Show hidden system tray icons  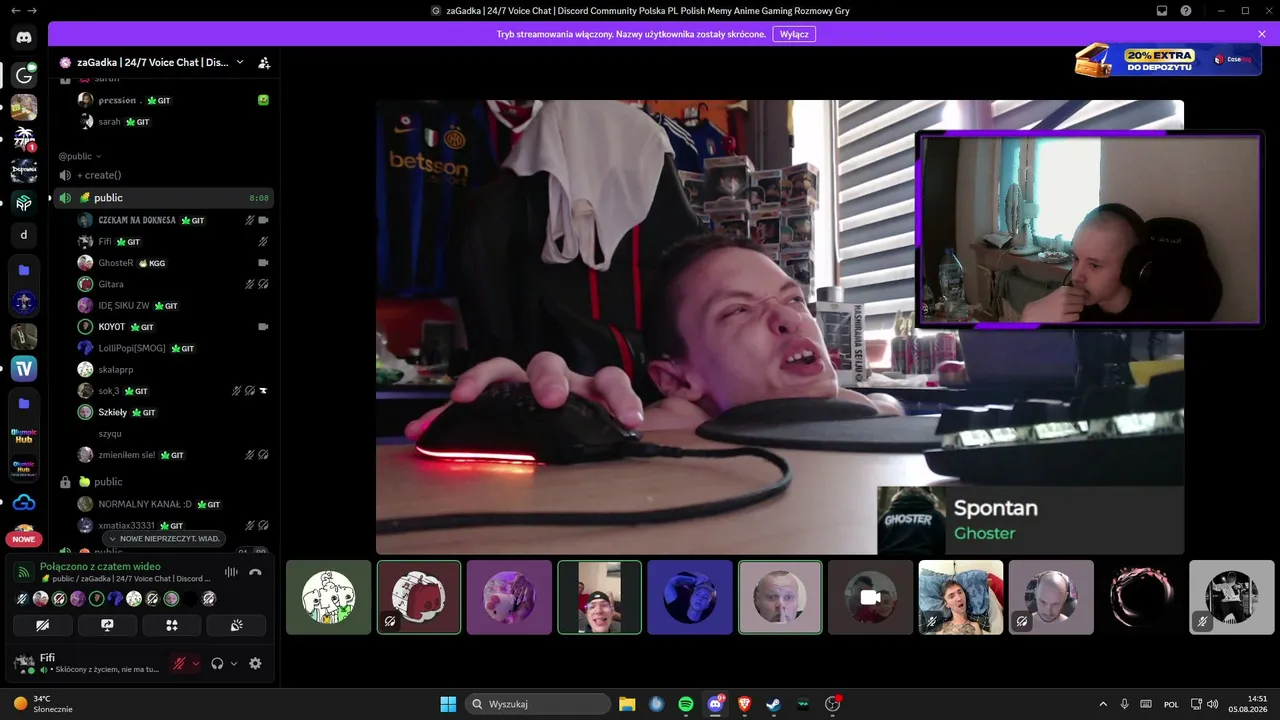[x=1103, y=704]
